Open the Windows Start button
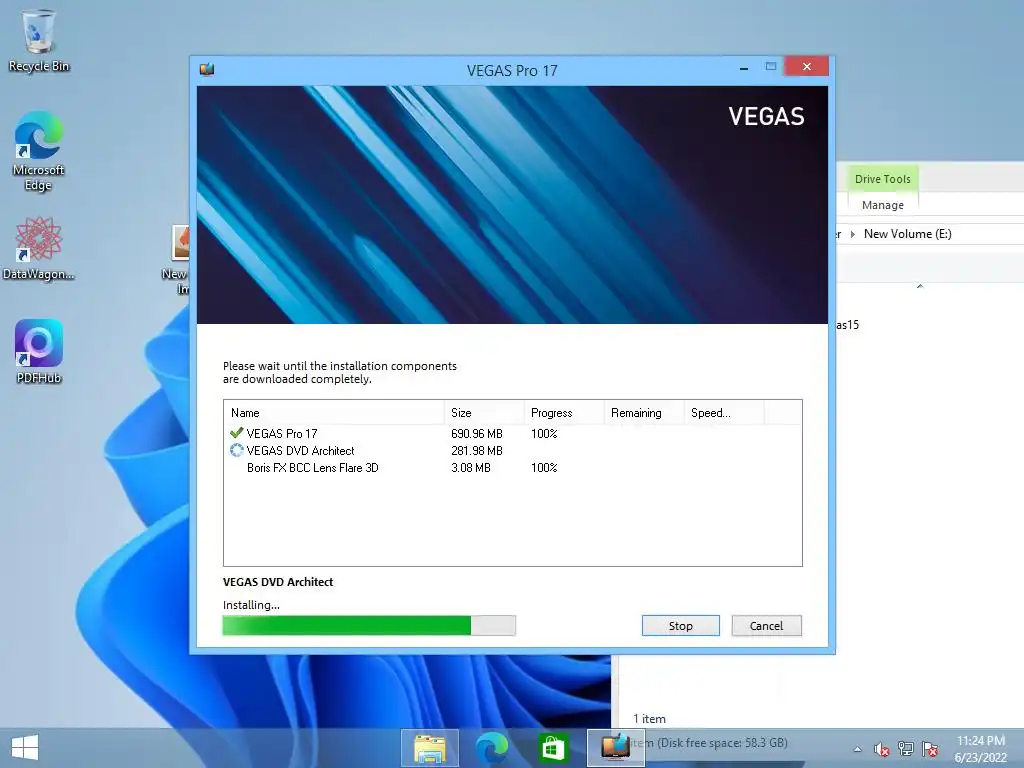Viewport: 1024px width, 768px height. click(x=25, y=747)
